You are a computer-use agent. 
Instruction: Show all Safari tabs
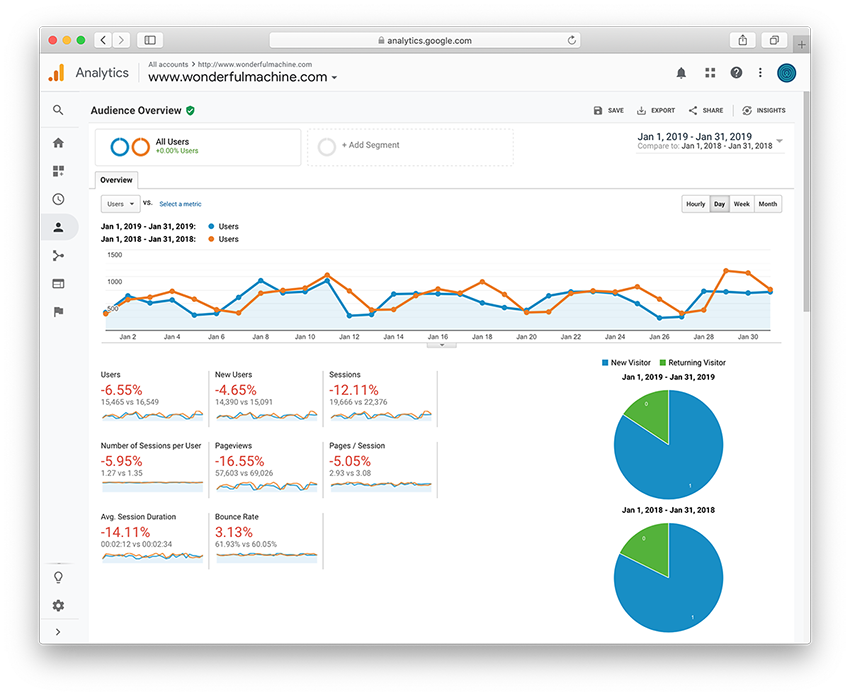click(775, 40)
